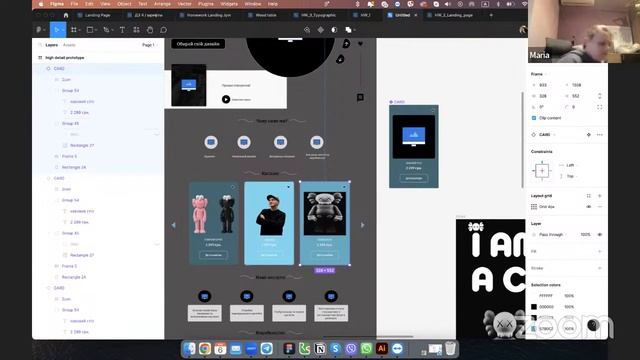640x360 pixels.
Task: Open component options three-dots menu
Action: 600,135
